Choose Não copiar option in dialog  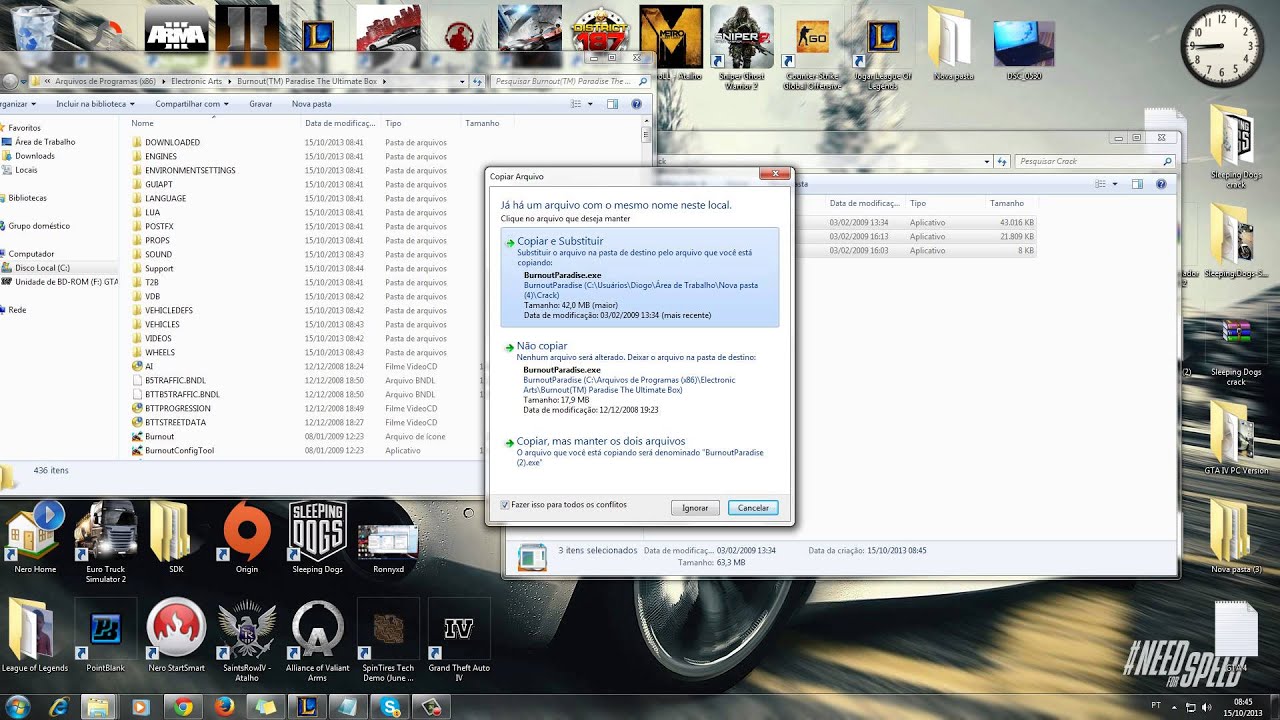point(640,379)
